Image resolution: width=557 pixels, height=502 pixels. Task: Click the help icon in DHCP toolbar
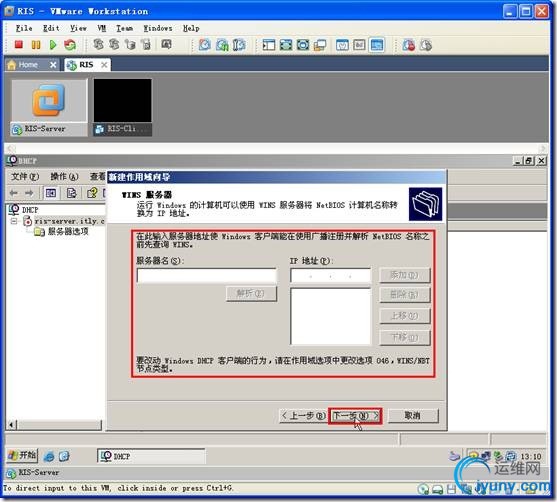coord(92,193)
